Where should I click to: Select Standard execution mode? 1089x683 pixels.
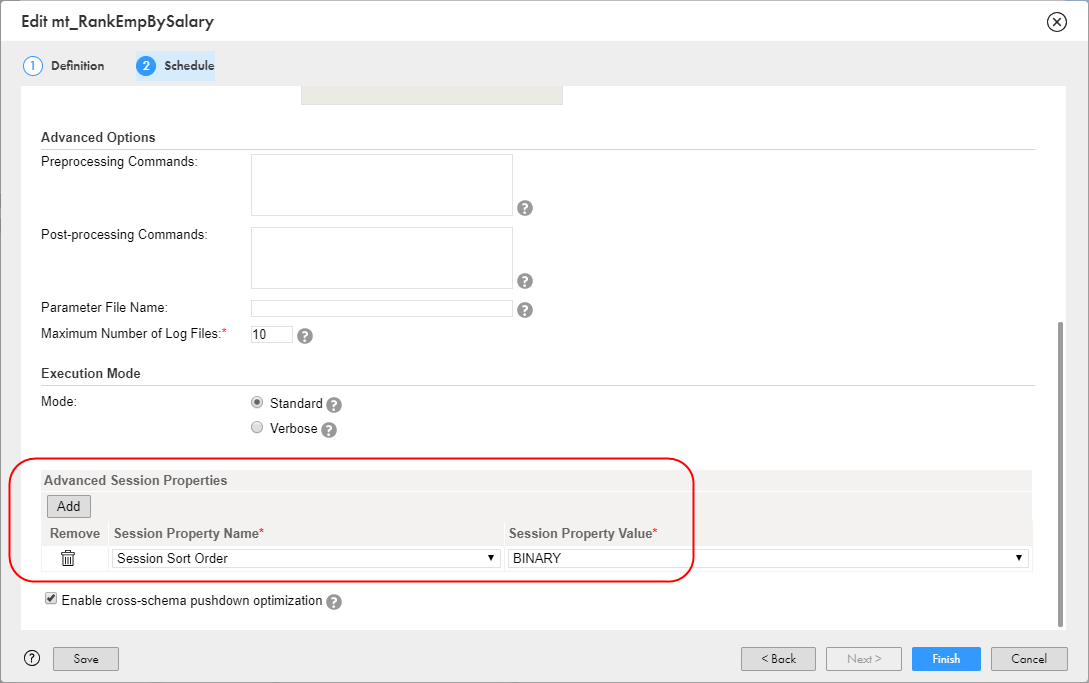point(257,402)
